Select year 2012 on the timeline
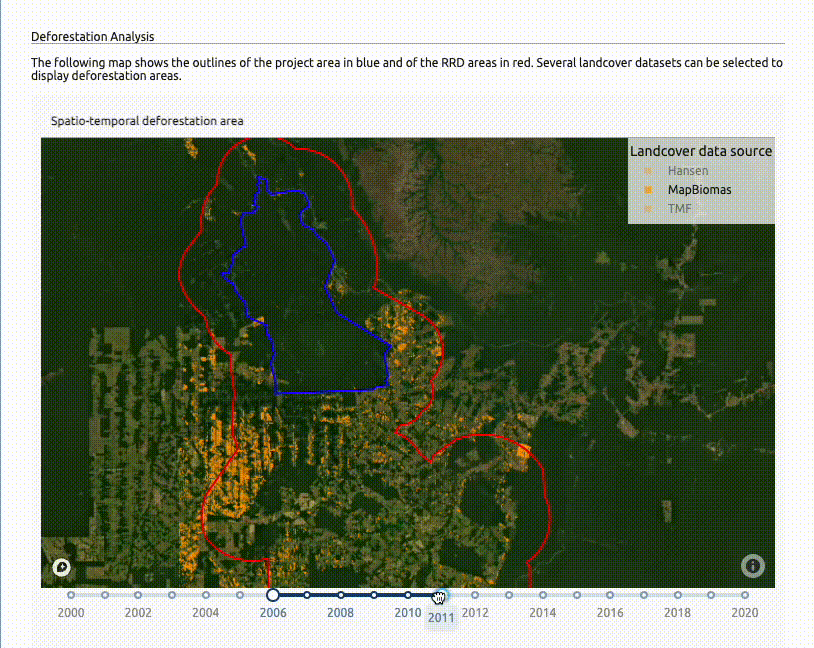 475,595
